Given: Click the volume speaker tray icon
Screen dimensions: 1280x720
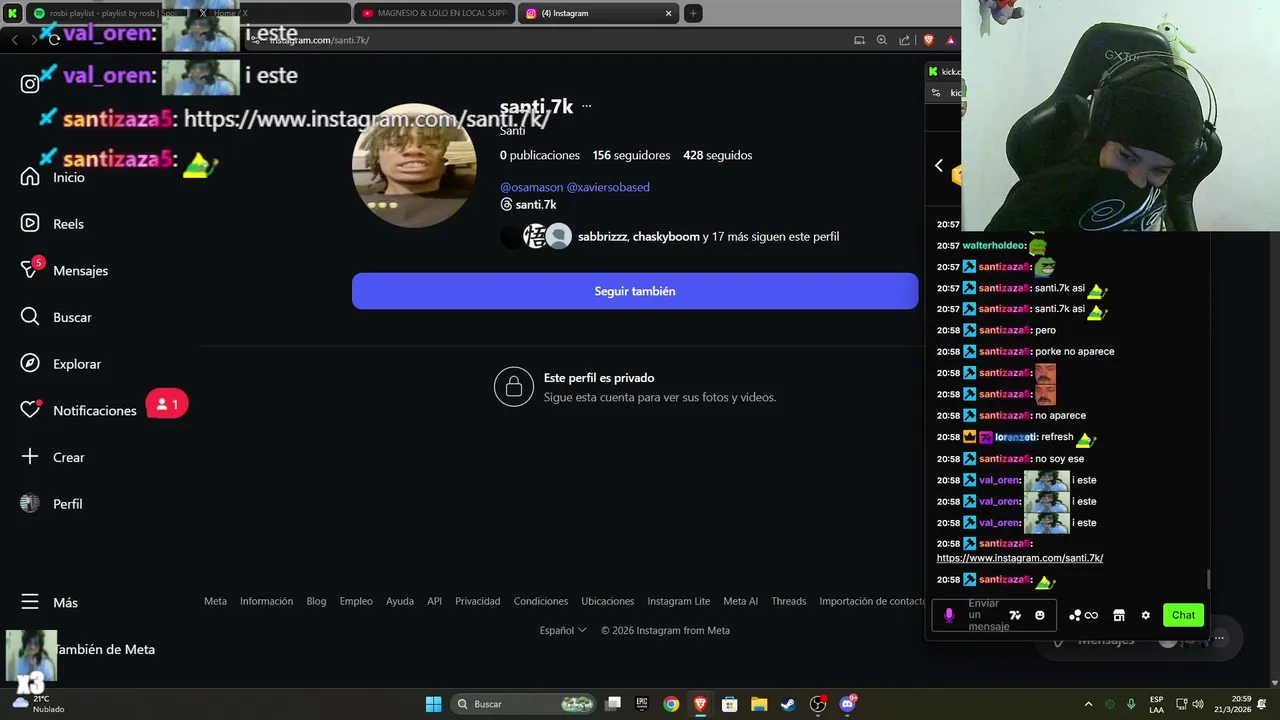Looking at the screenshot, I should point(1198,704).
